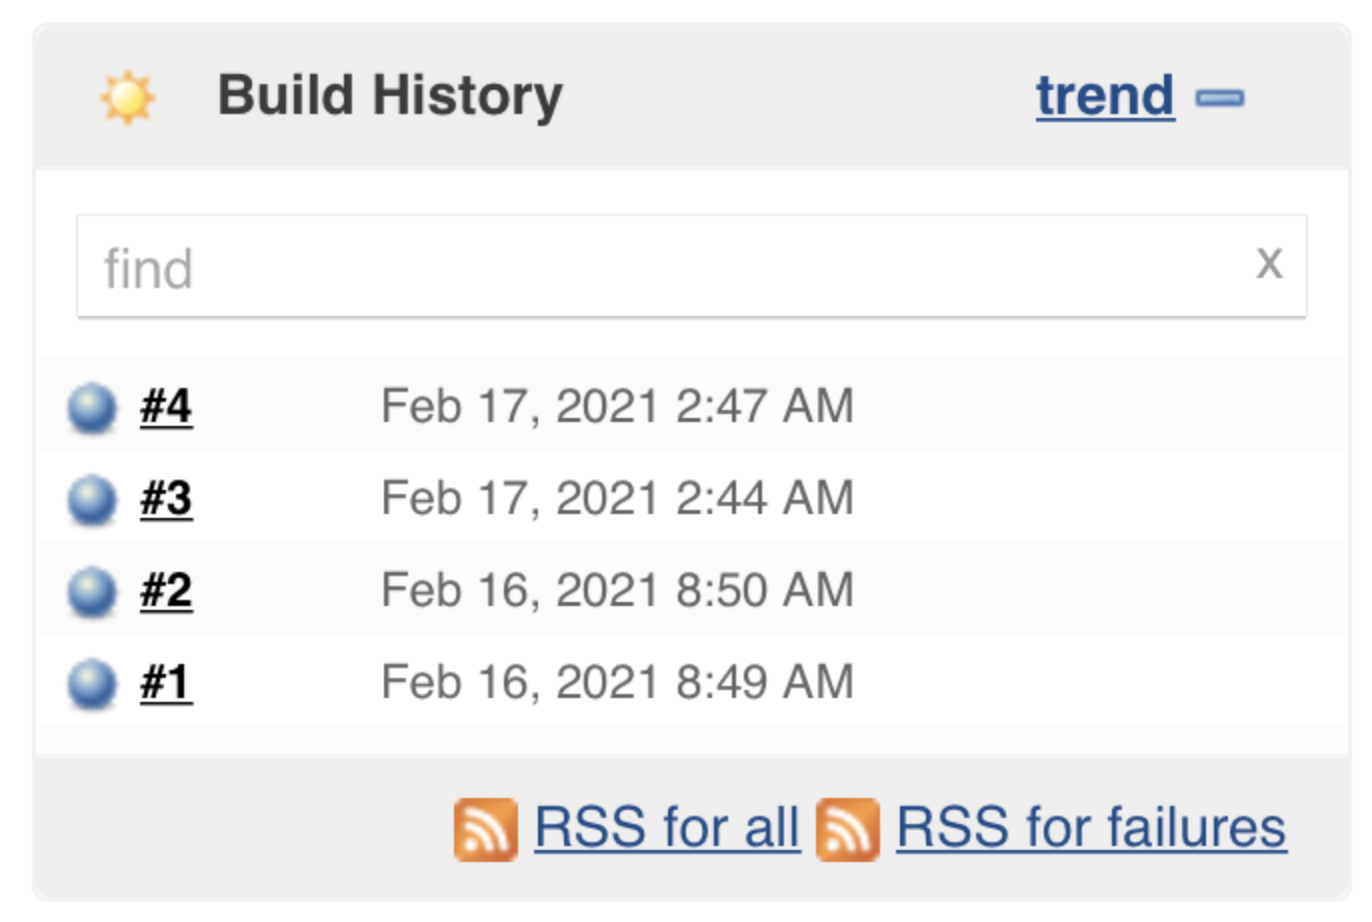Click the blue status ball for build #1
Image resolution: width=1372 pixels, height=922 pixels.
[92, 684]
